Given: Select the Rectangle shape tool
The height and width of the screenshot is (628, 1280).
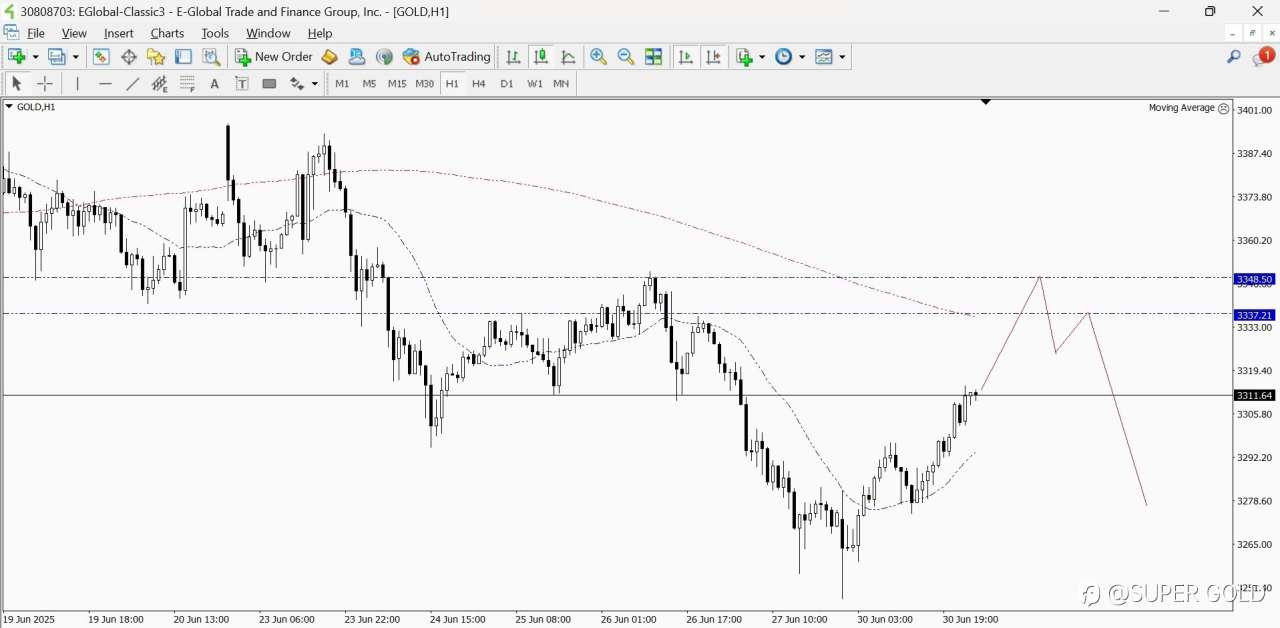Looking at the screenshot, I should click(x=269, y=84).
